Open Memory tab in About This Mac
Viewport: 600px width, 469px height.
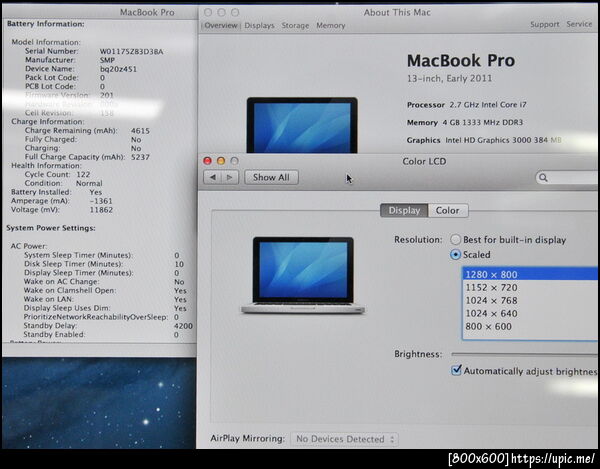[x=331, y=26]
